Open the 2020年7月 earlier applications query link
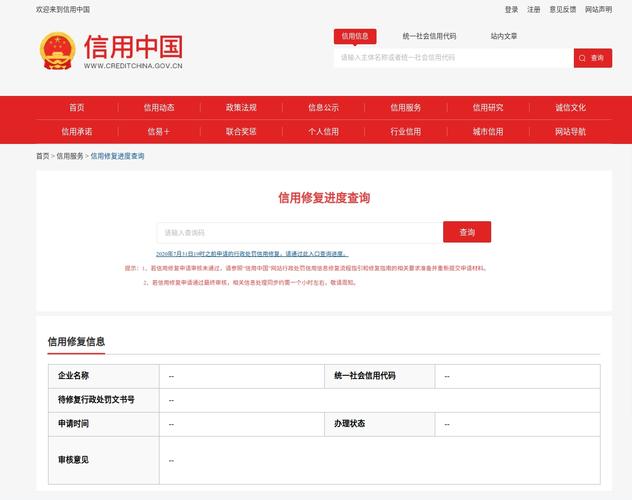Viewport: 632px width, 500px height. pyautogui.click(x=252, y=254)
